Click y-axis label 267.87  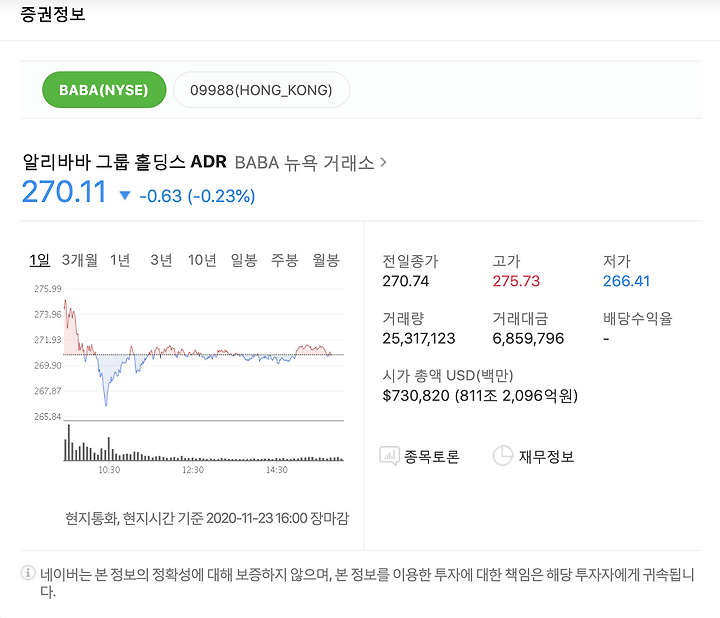tap(47, 391)
